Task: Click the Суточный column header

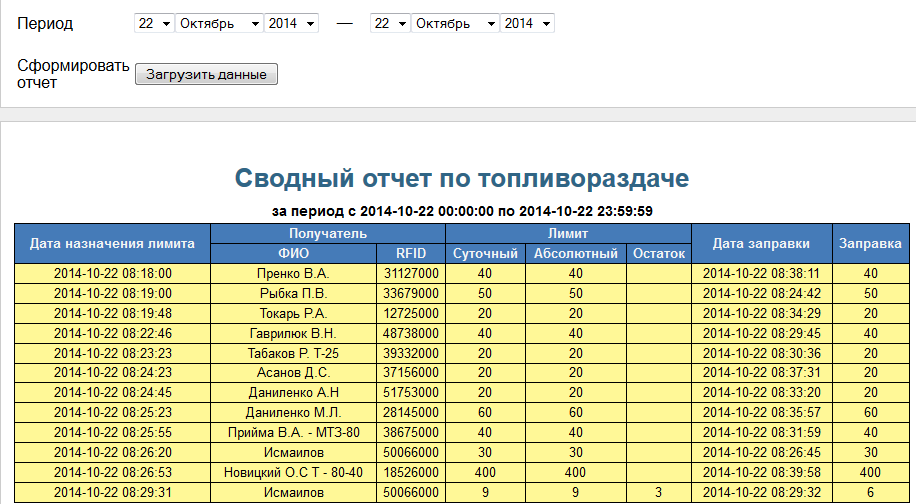Action: click(485, 253)
